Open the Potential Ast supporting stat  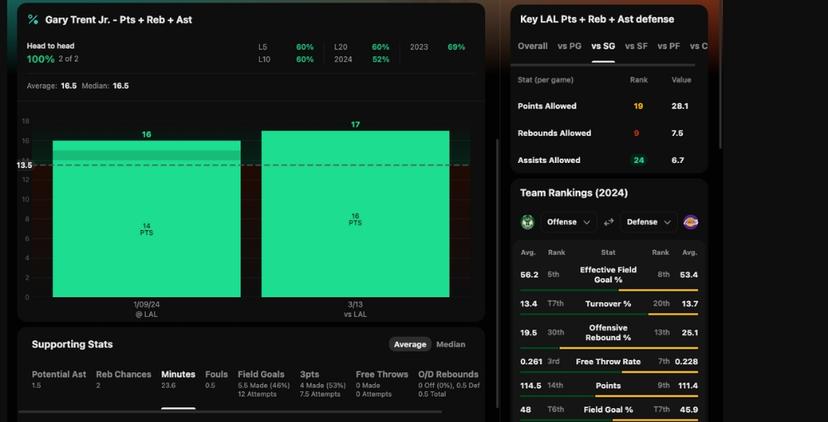(59, 379)
